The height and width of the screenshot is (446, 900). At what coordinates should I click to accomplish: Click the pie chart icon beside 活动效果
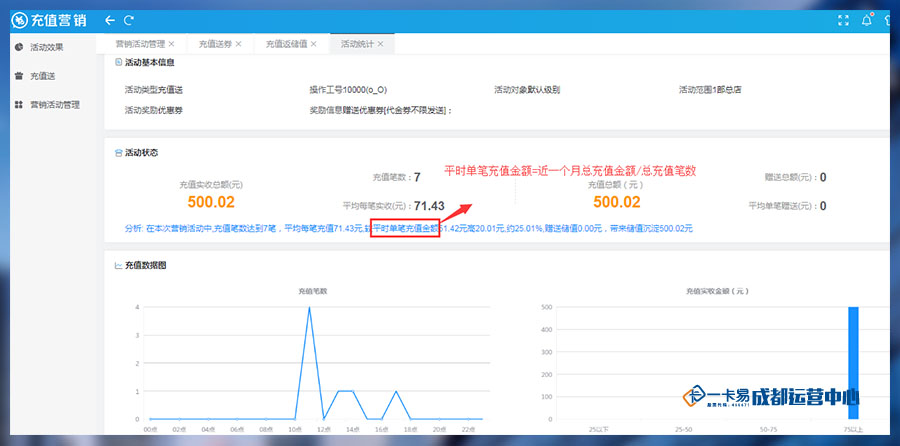pyautogui.click(x=19, y=47)
